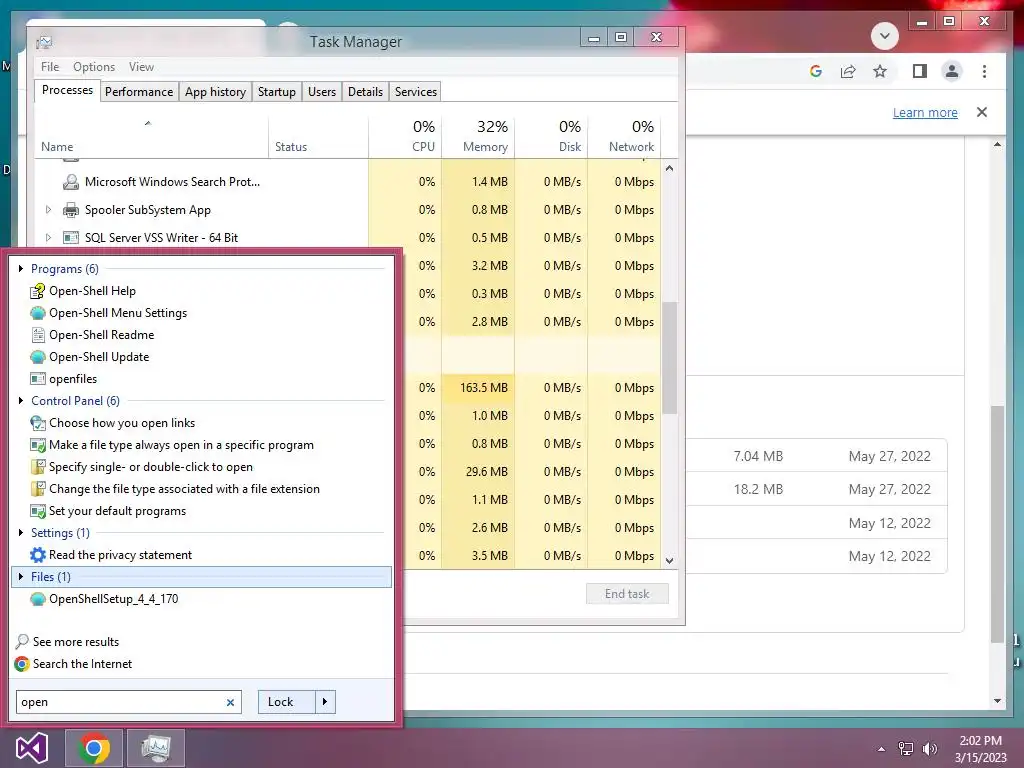
Task: Click the Chrome icon beside Search the Internet
Action: tap(22, 664)
